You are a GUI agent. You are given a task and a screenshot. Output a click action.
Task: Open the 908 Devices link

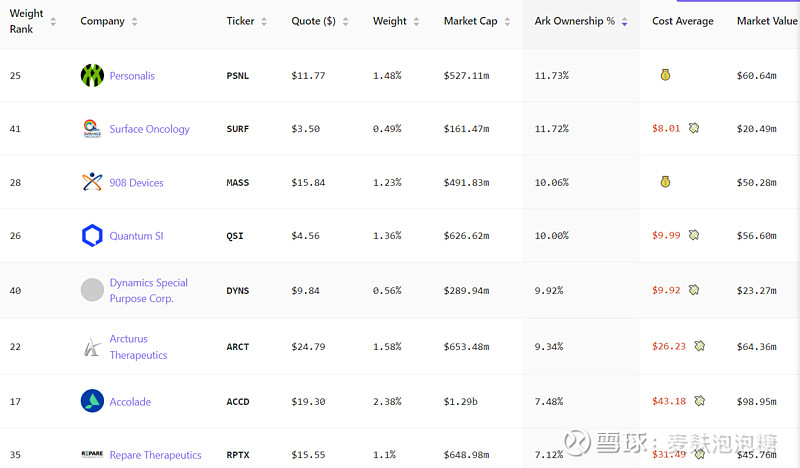(x=136, y=183)
